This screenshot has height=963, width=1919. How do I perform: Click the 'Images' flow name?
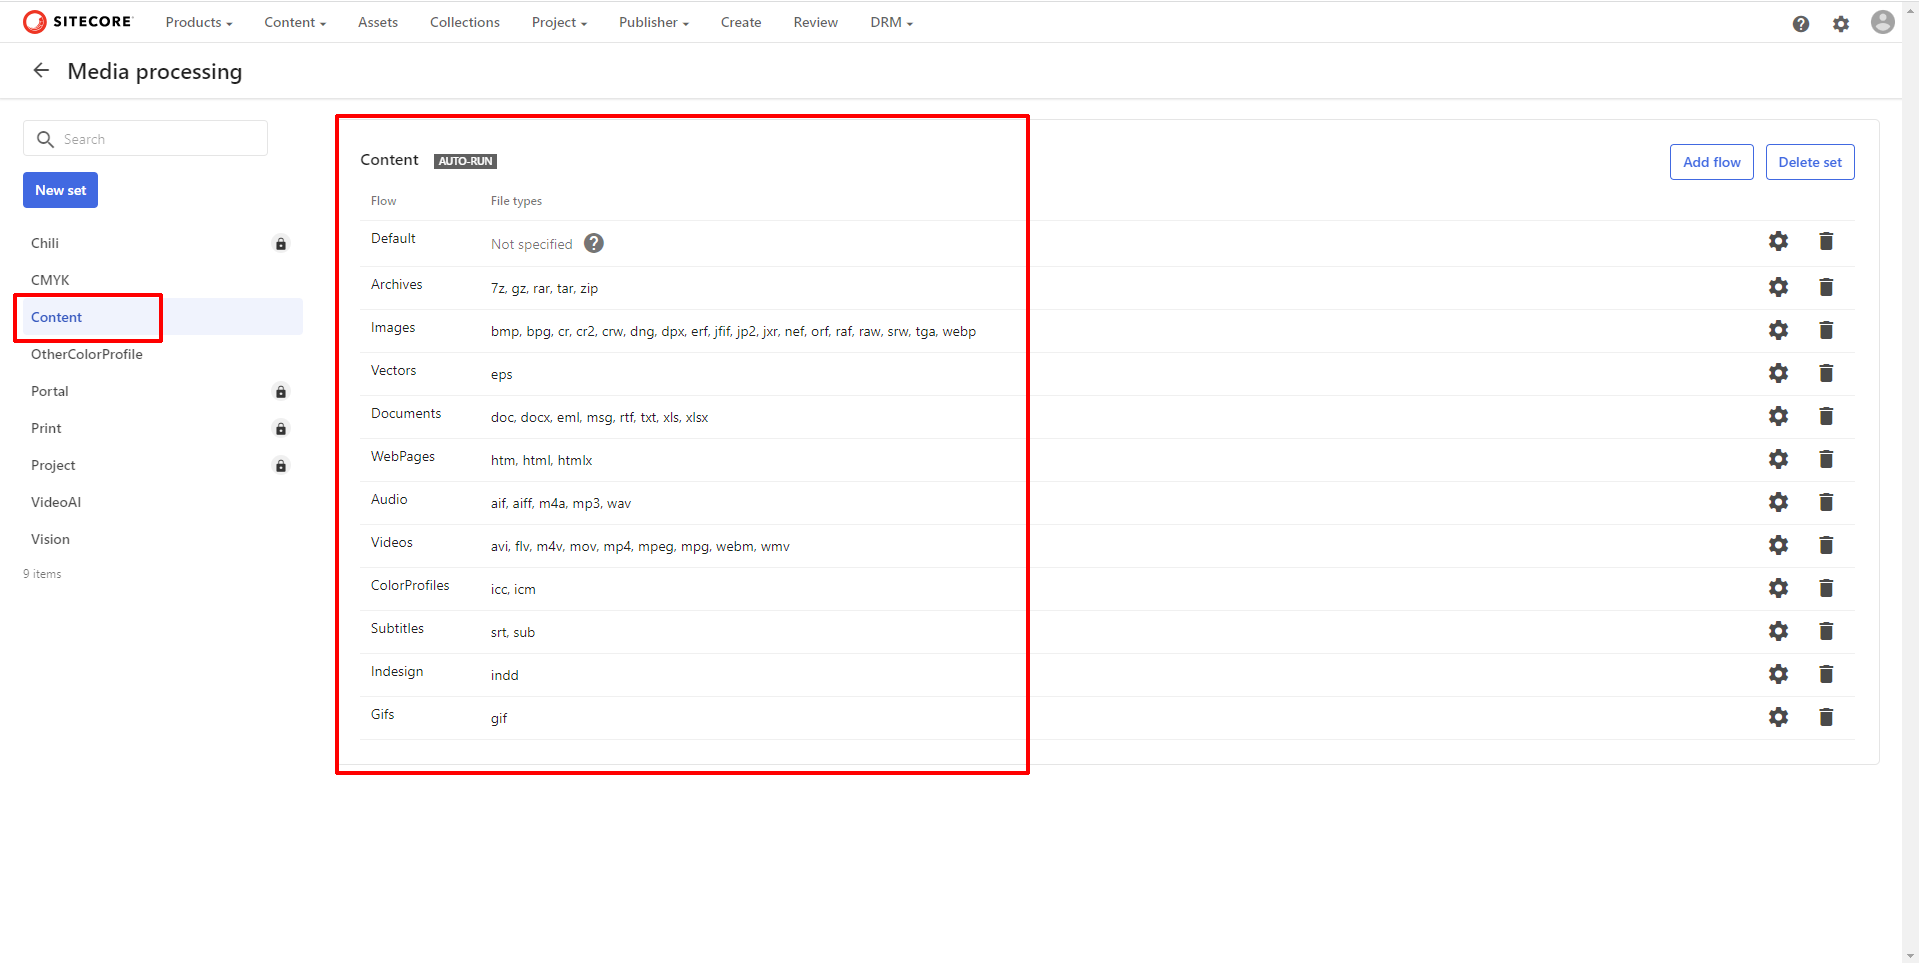pos(393,328)
